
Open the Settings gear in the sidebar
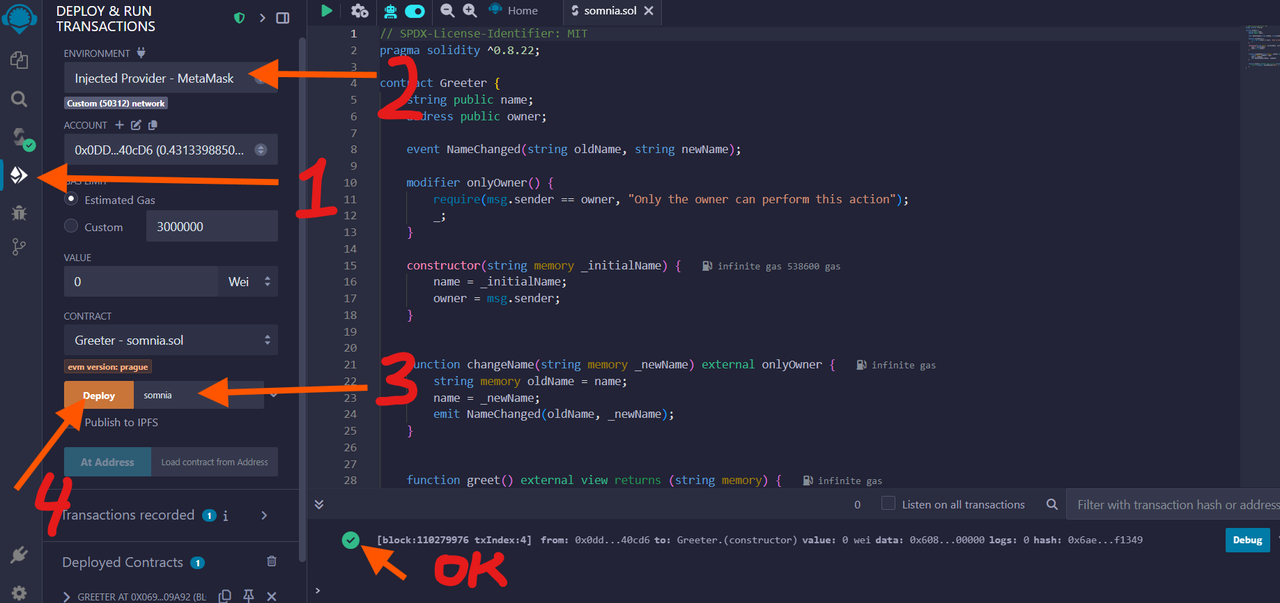(18, 593)
